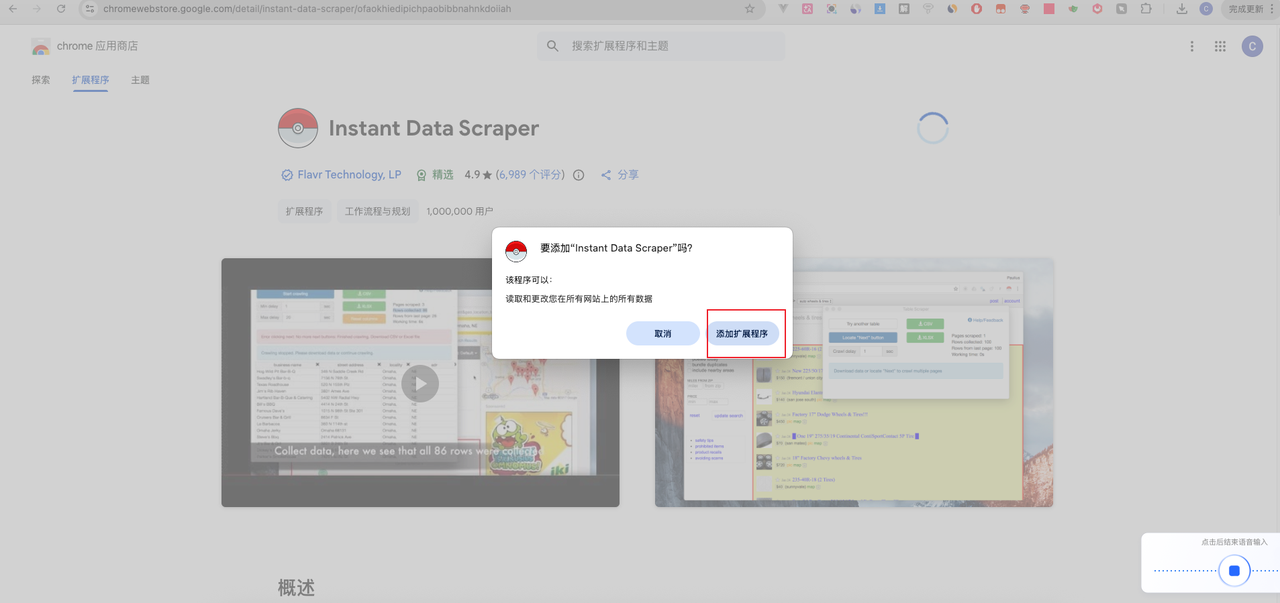The width and height of the screenshot is (1280, 603).
Task: Switch to 探索 tab
Action: (x=41, y=80)
